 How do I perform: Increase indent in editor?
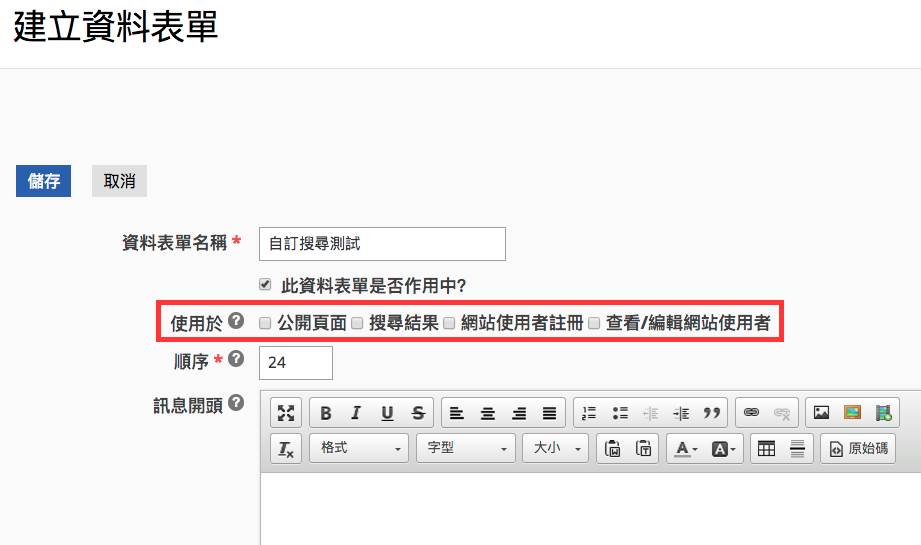tap(681, 413)
